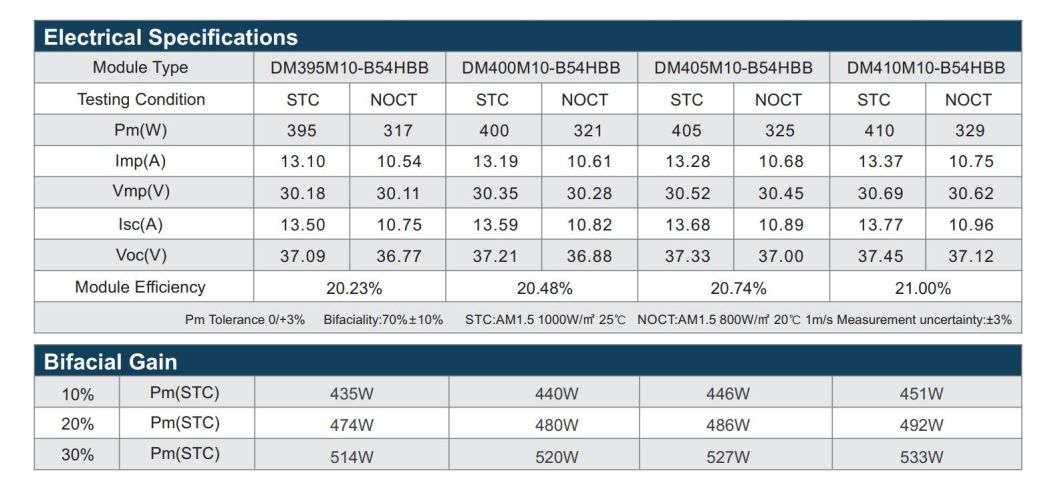
Task: Click the 30% bifacial gain row label
Action: (x=77, y=455)
